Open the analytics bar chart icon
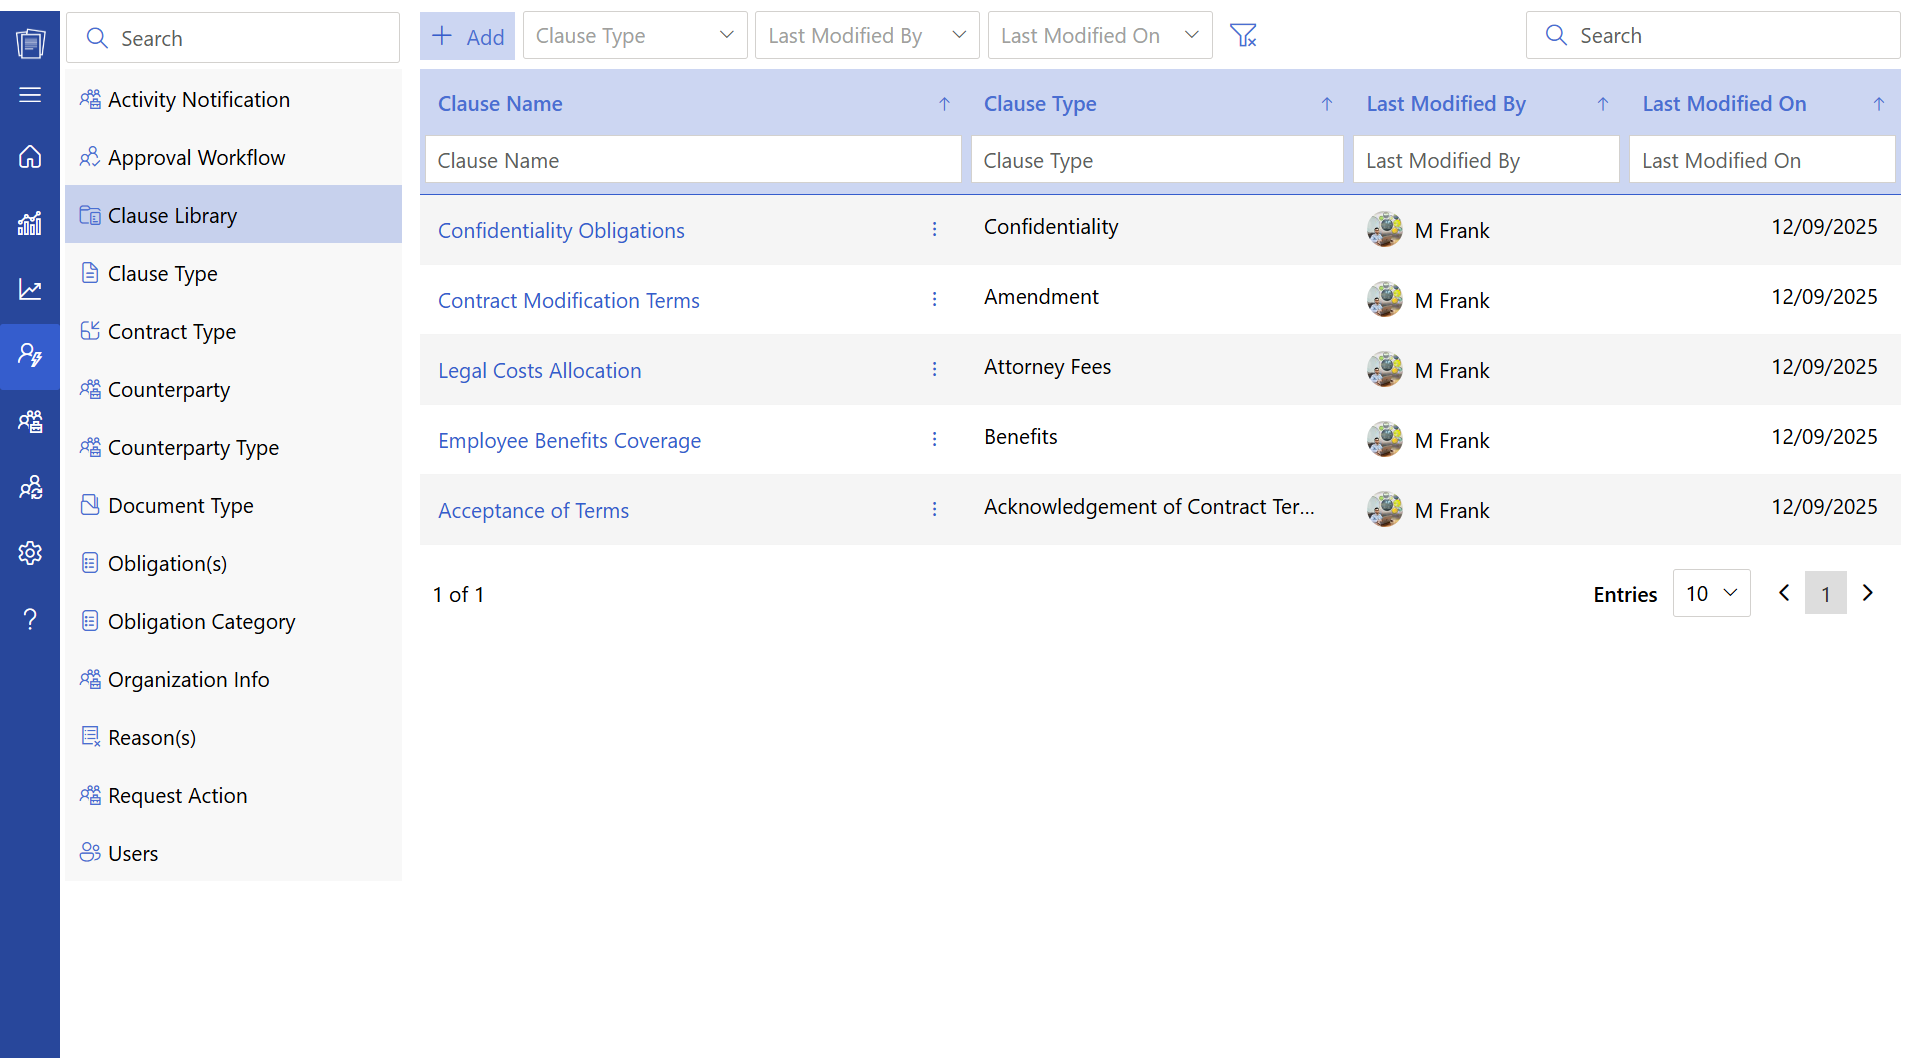This screenshot has width=1919, height=1060. click(30, 223)
